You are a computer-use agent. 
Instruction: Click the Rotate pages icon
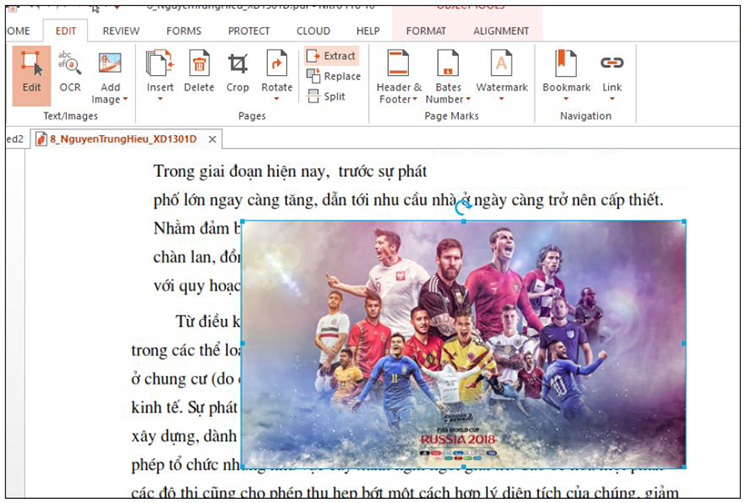(x=276, y=63)
